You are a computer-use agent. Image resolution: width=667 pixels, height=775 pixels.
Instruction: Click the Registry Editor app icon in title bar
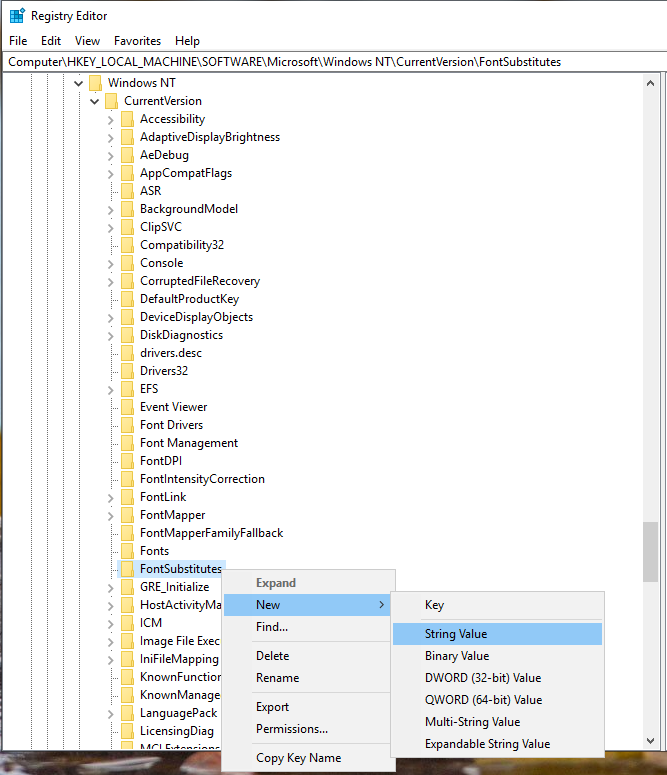click(17, 15)
